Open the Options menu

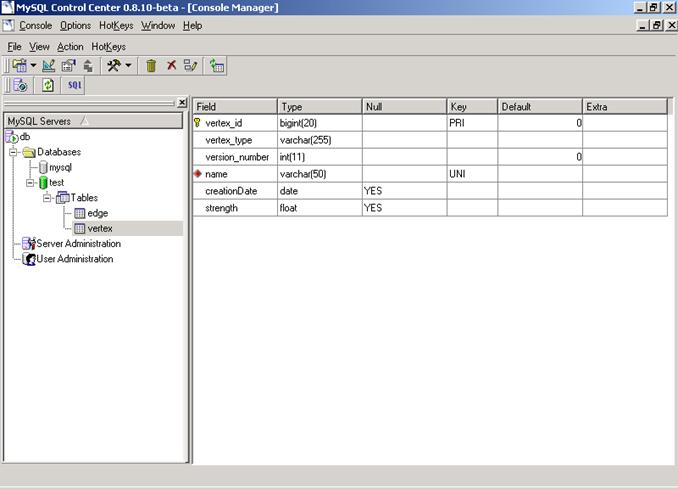pyautogui.click(x=75, y=26)
